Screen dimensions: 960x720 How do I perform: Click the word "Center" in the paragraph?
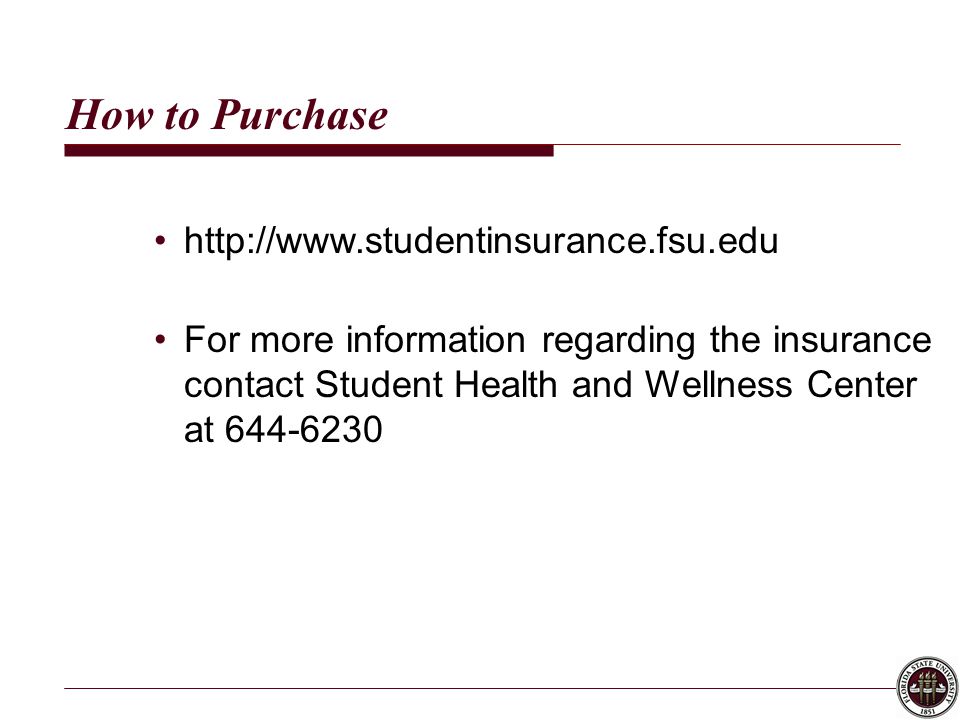862,384
